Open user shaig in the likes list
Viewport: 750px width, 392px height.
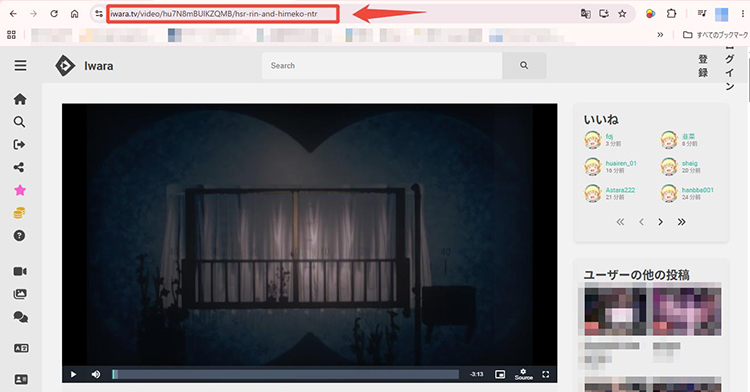690,163
